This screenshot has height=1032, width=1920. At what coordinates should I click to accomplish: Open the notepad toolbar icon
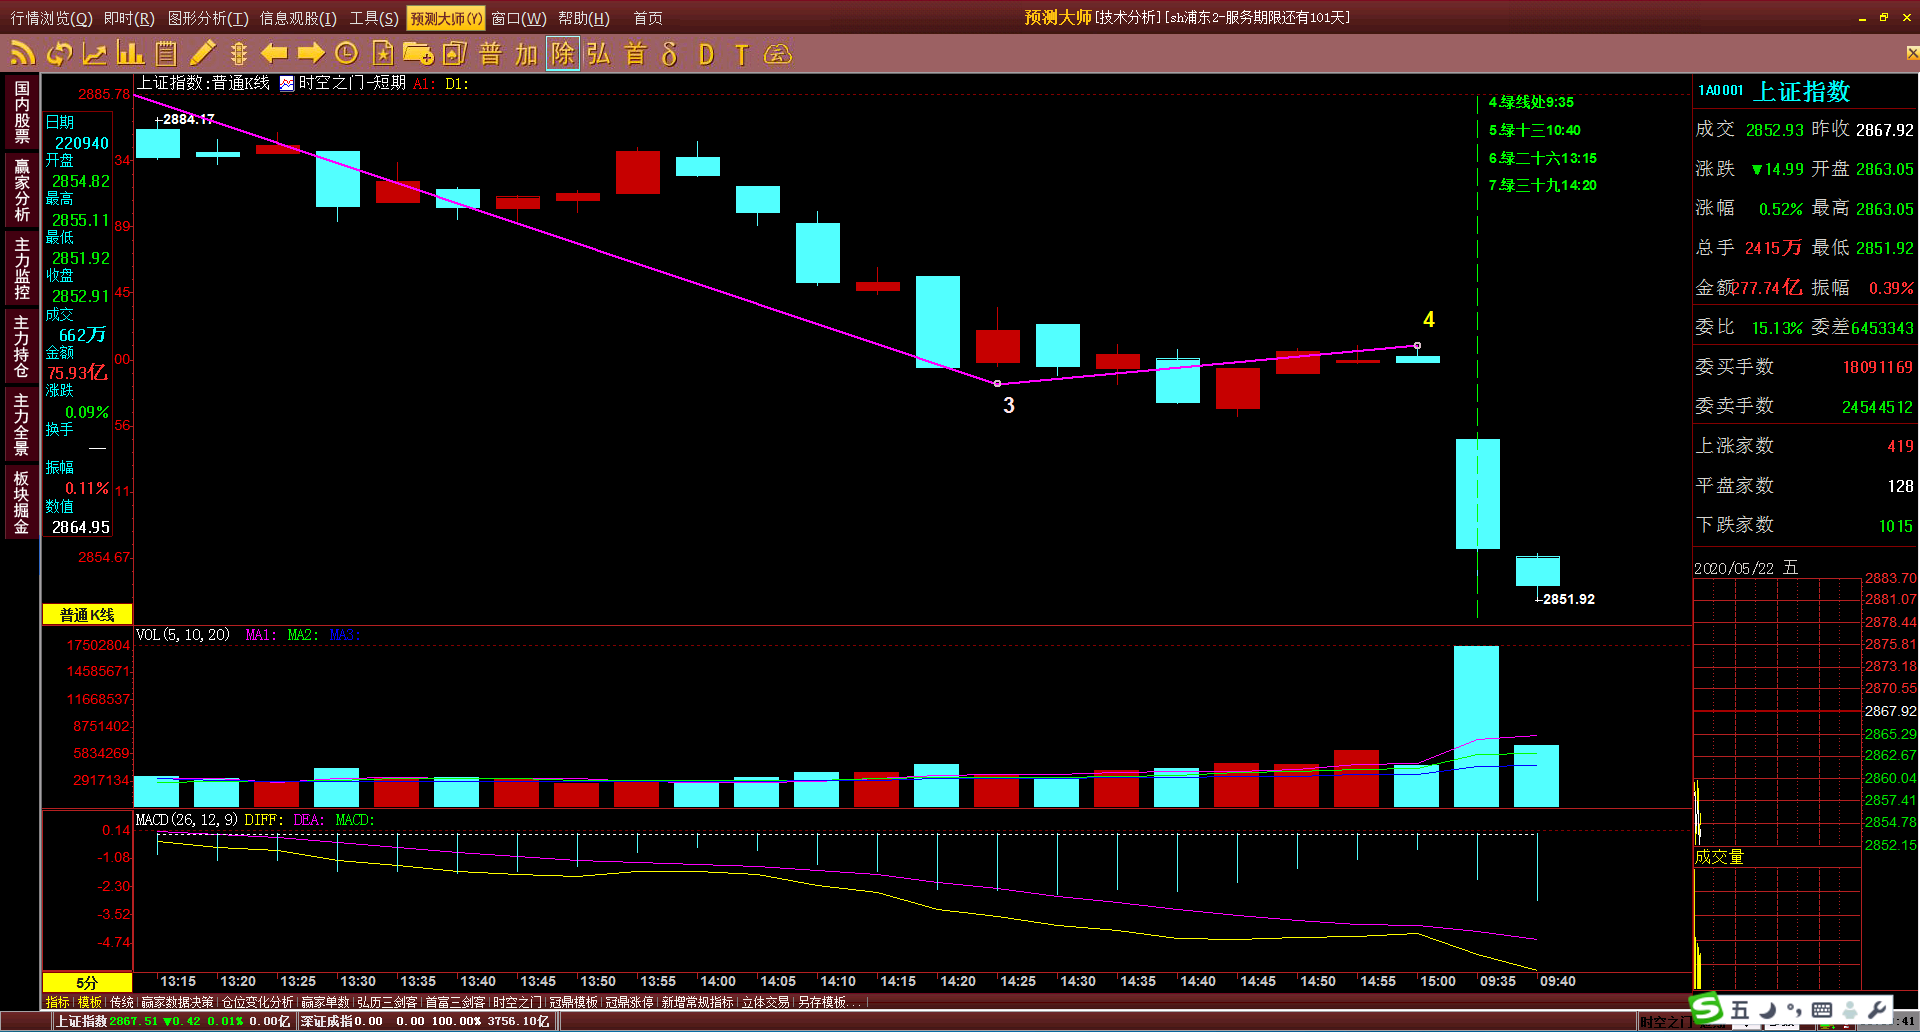coord(166,54)
